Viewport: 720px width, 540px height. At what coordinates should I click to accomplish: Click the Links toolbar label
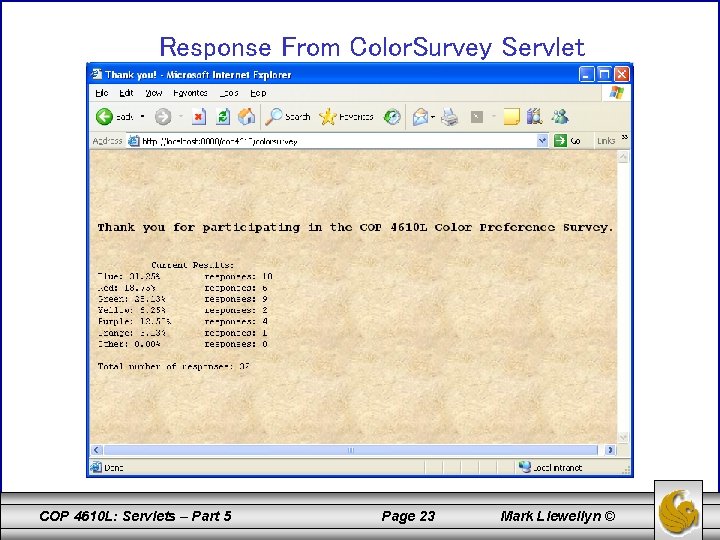[x=606, y=141]
